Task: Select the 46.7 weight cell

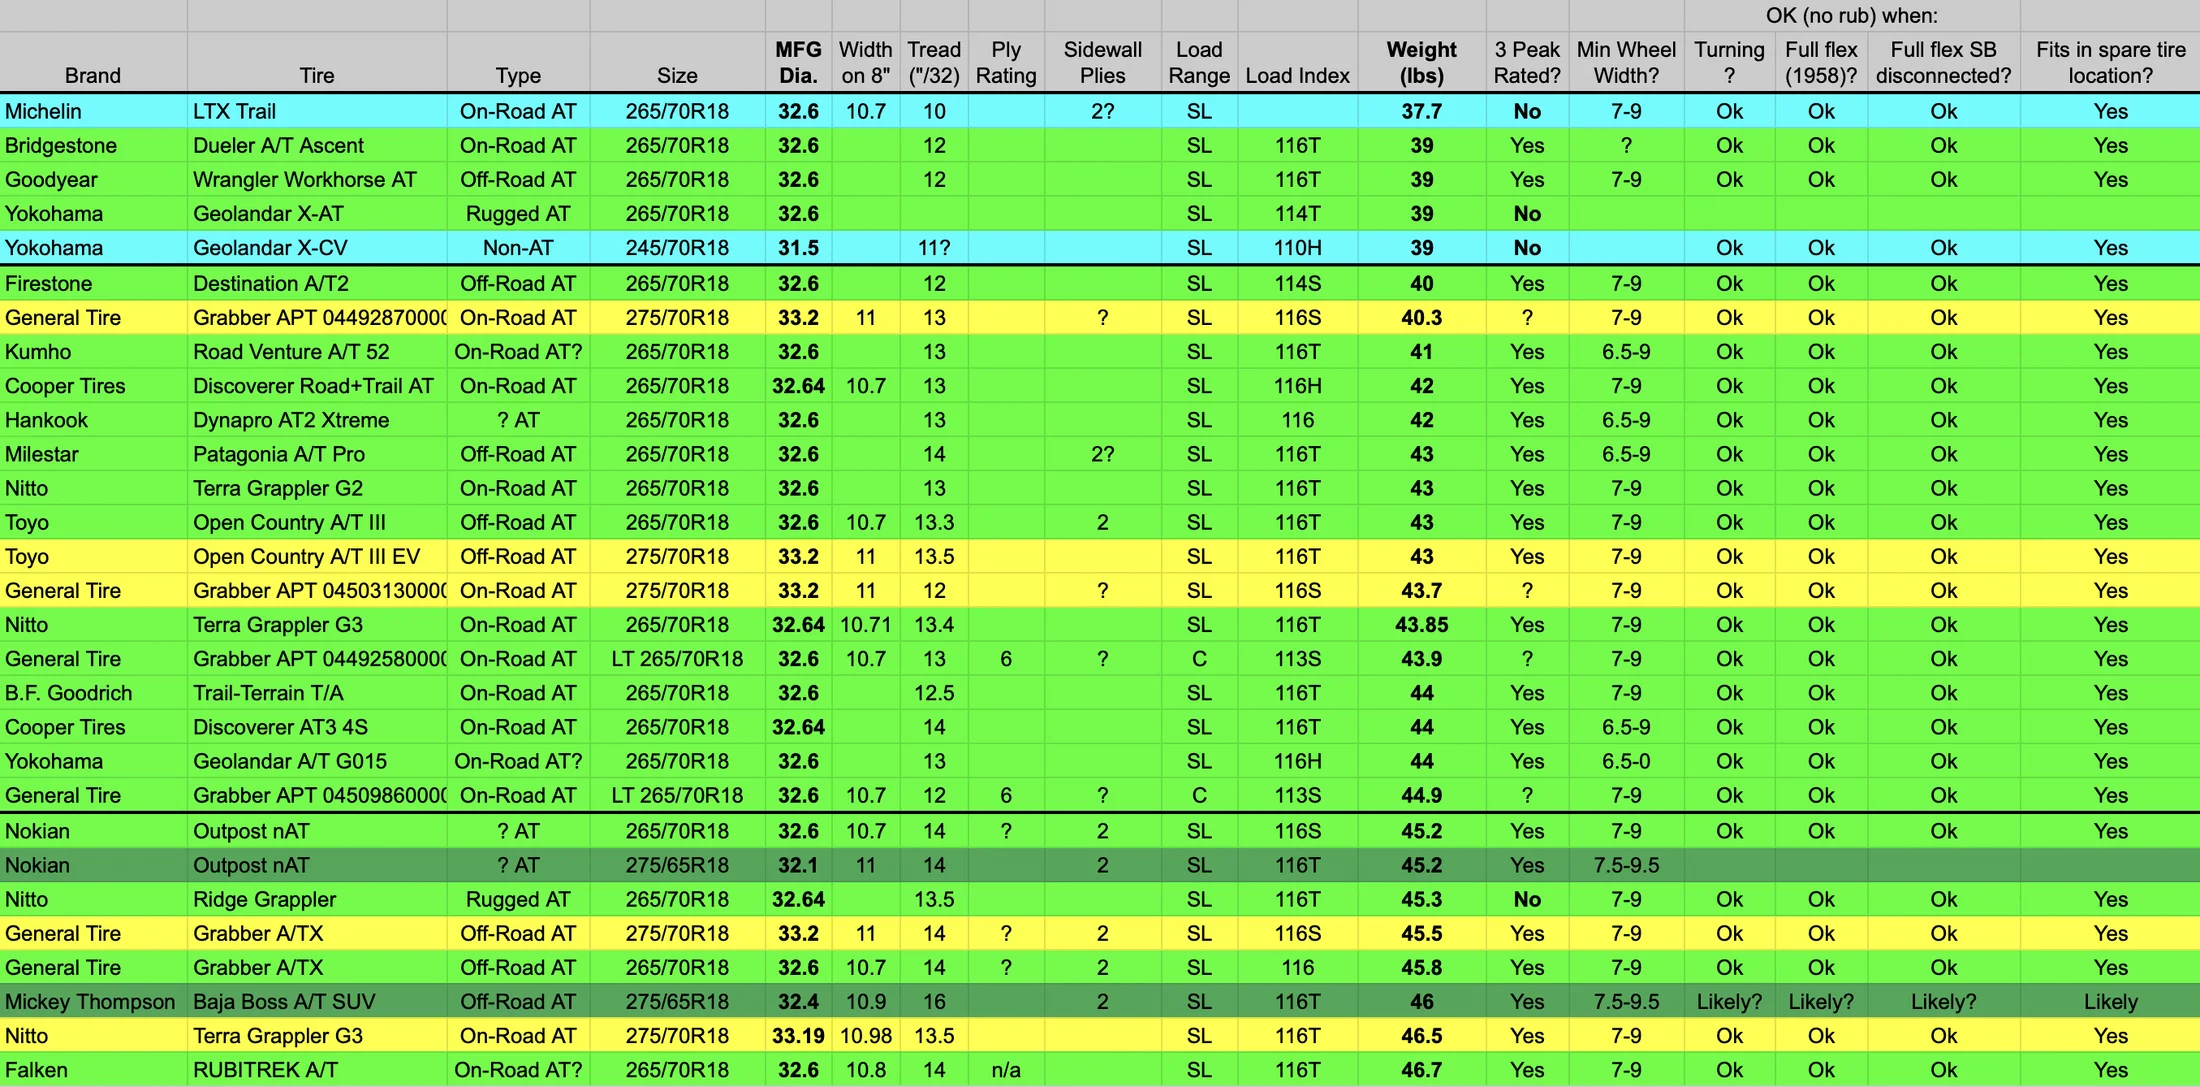Action: coord(1421,1070)
